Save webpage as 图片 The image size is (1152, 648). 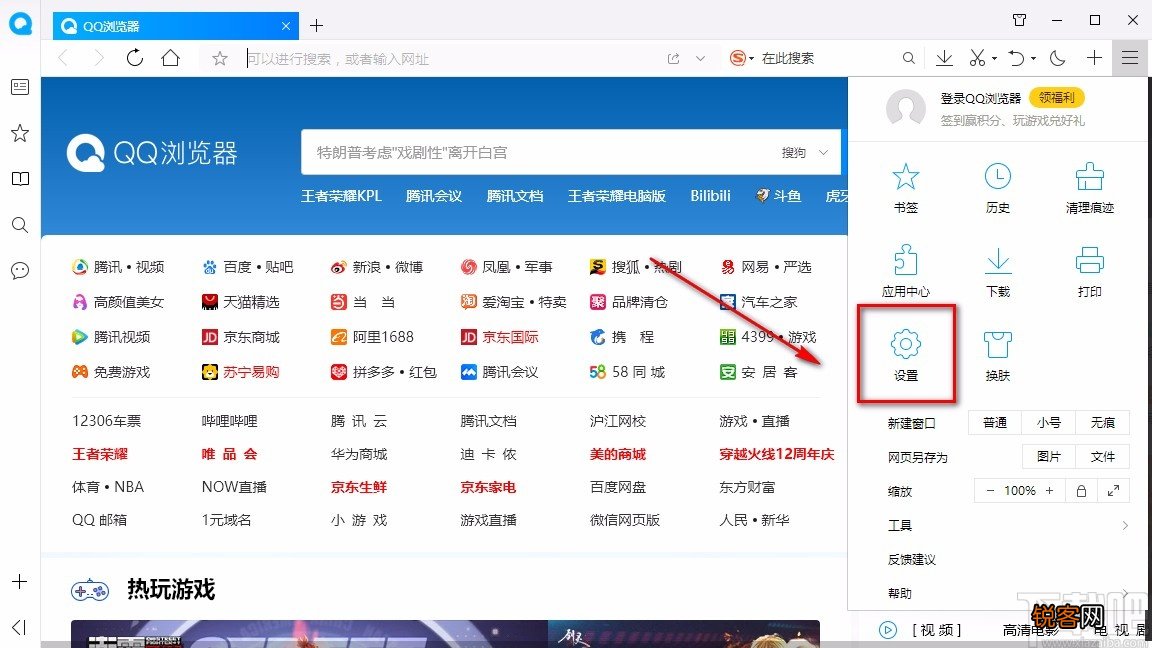click(x=1048, y=457)
